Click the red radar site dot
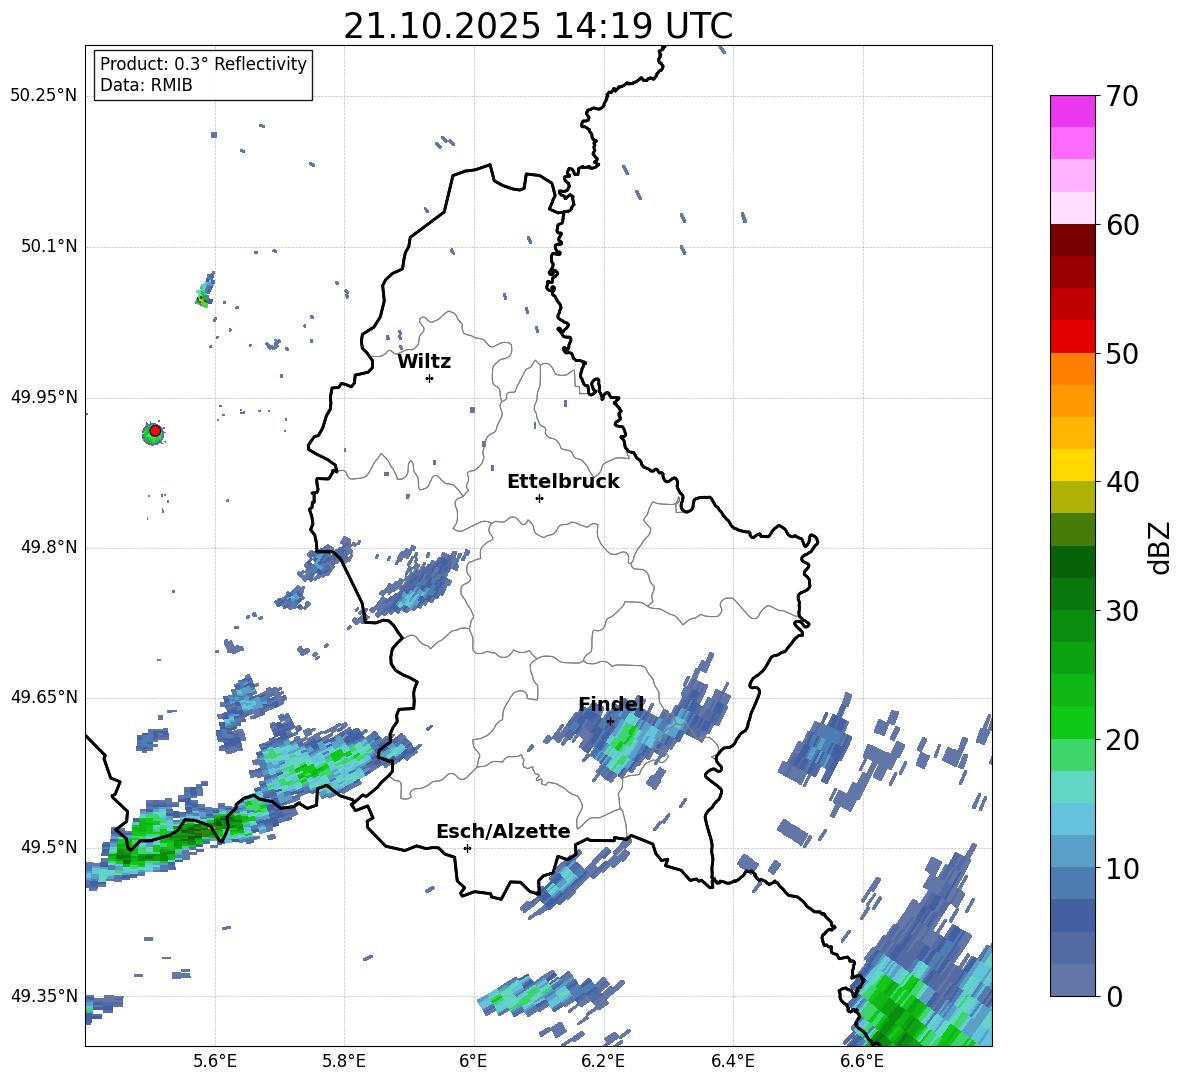 pyautogui.click(x=155, y=431)
